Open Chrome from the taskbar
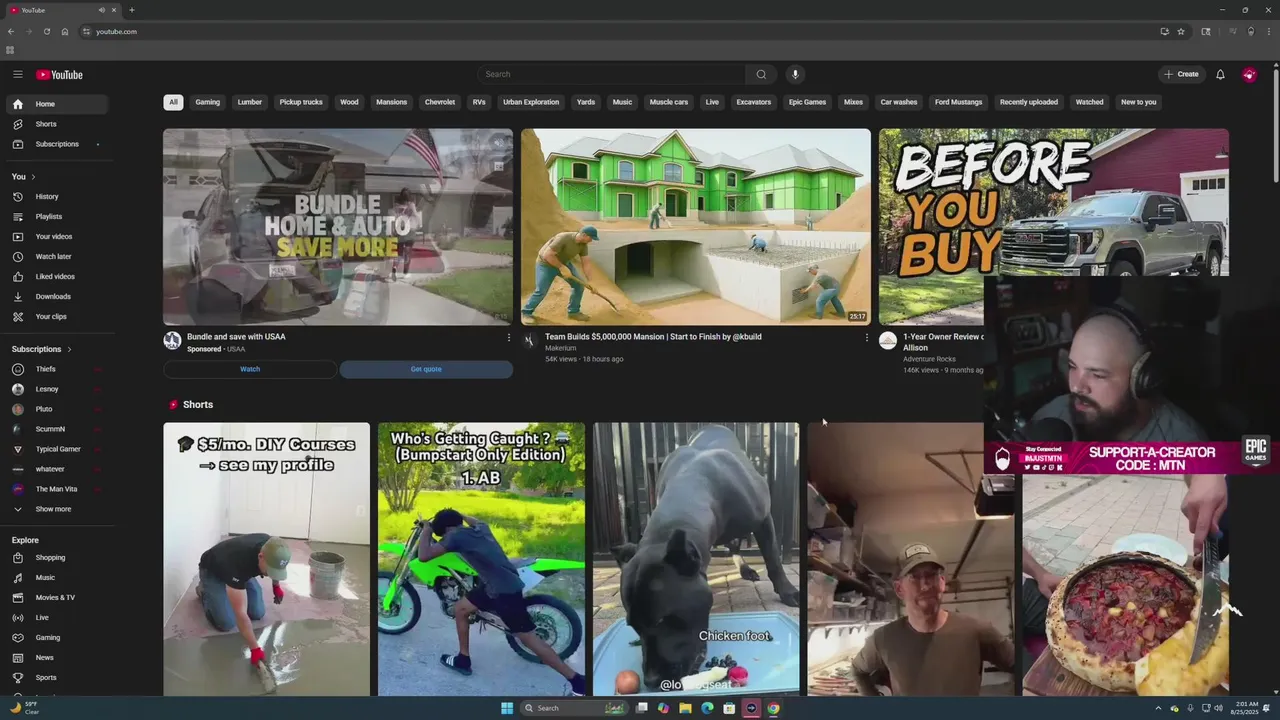The image size is (1280, 720). (x=773, y=708)
